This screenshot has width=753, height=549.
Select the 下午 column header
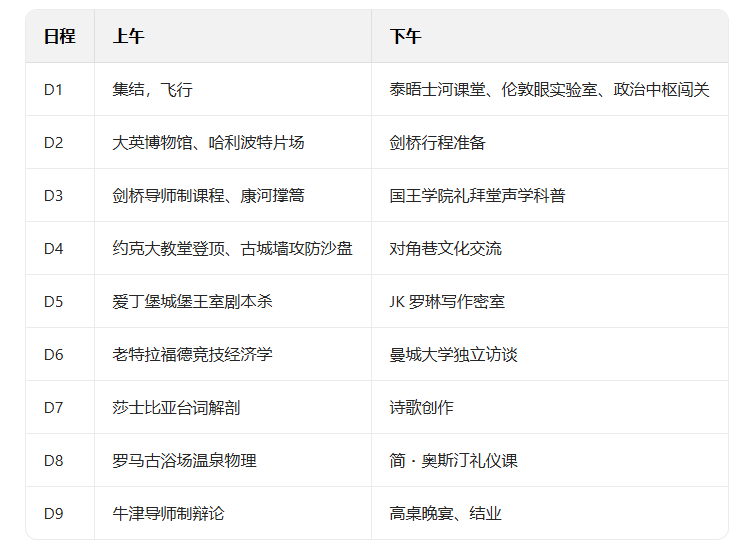405,37
